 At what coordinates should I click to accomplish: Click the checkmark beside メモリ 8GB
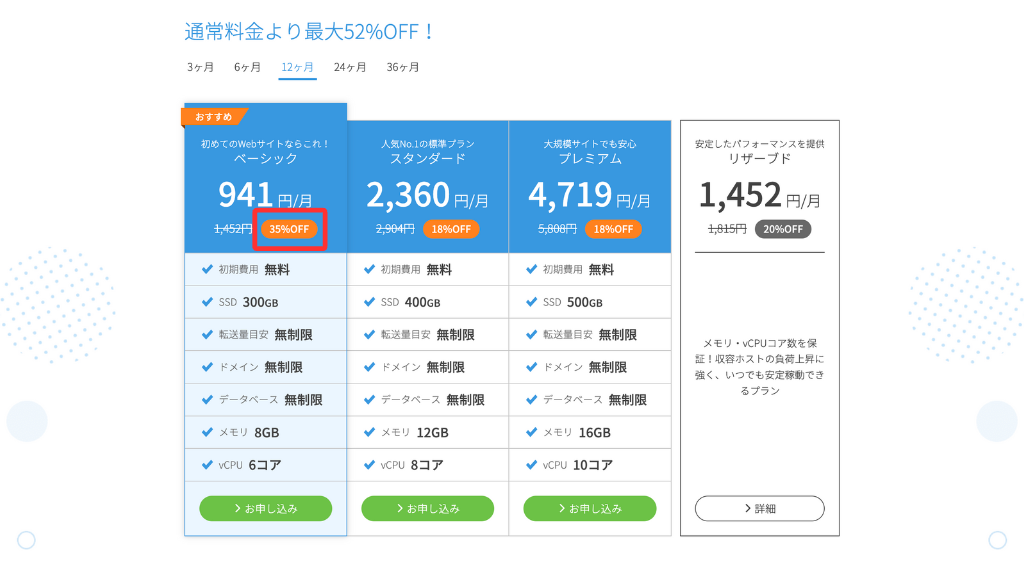point(207,432)
